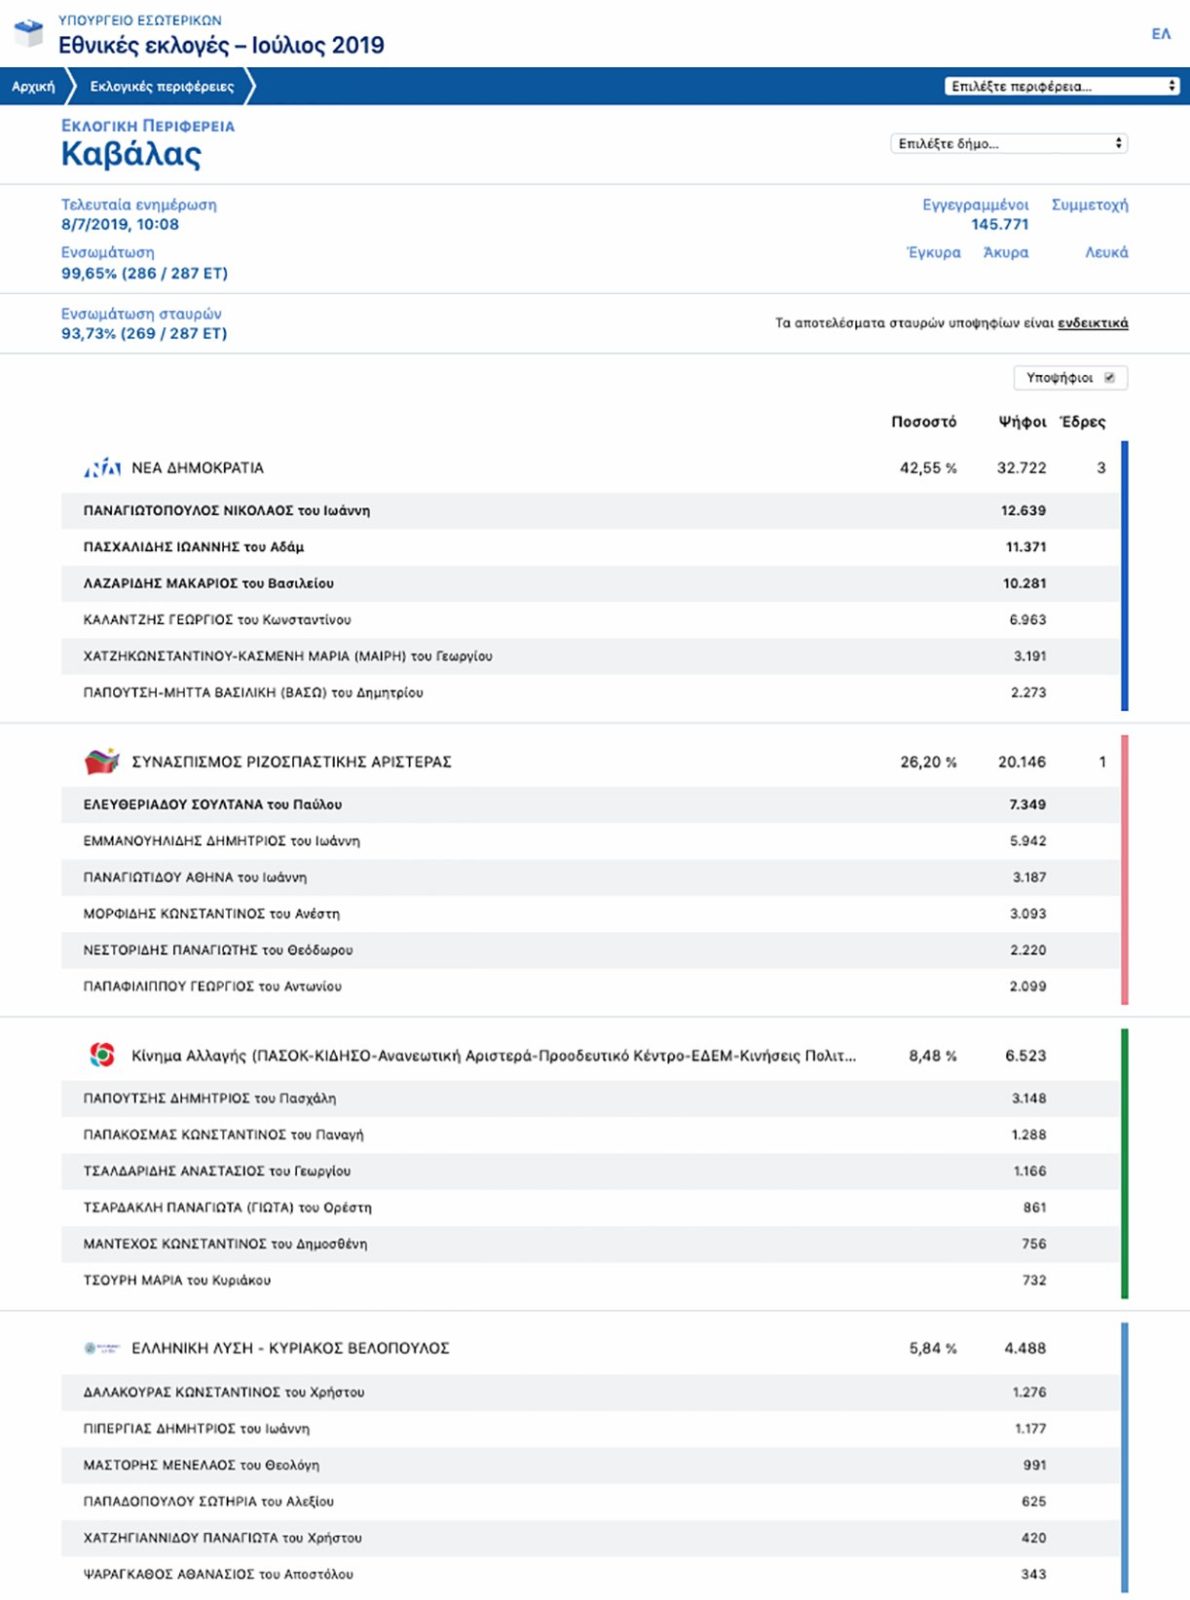Select candidate ΠΑΠΟΥΤΣΗΣ ΔΗΜΗΤΡΙΟΣ row
The width and height of the screenshot is (1190, 1600).
click(590, 1098)
